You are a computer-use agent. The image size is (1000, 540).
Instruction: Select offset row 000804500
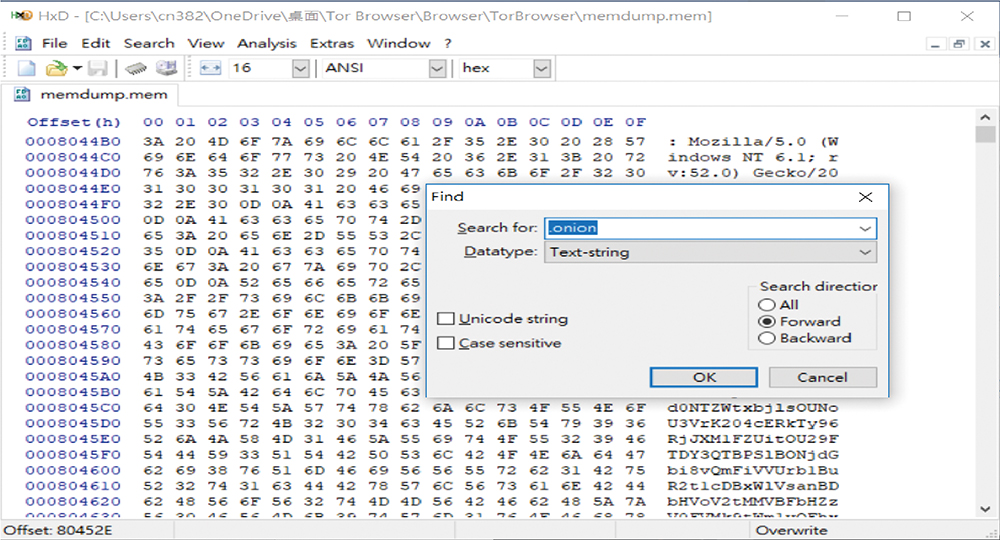(73, 220)
